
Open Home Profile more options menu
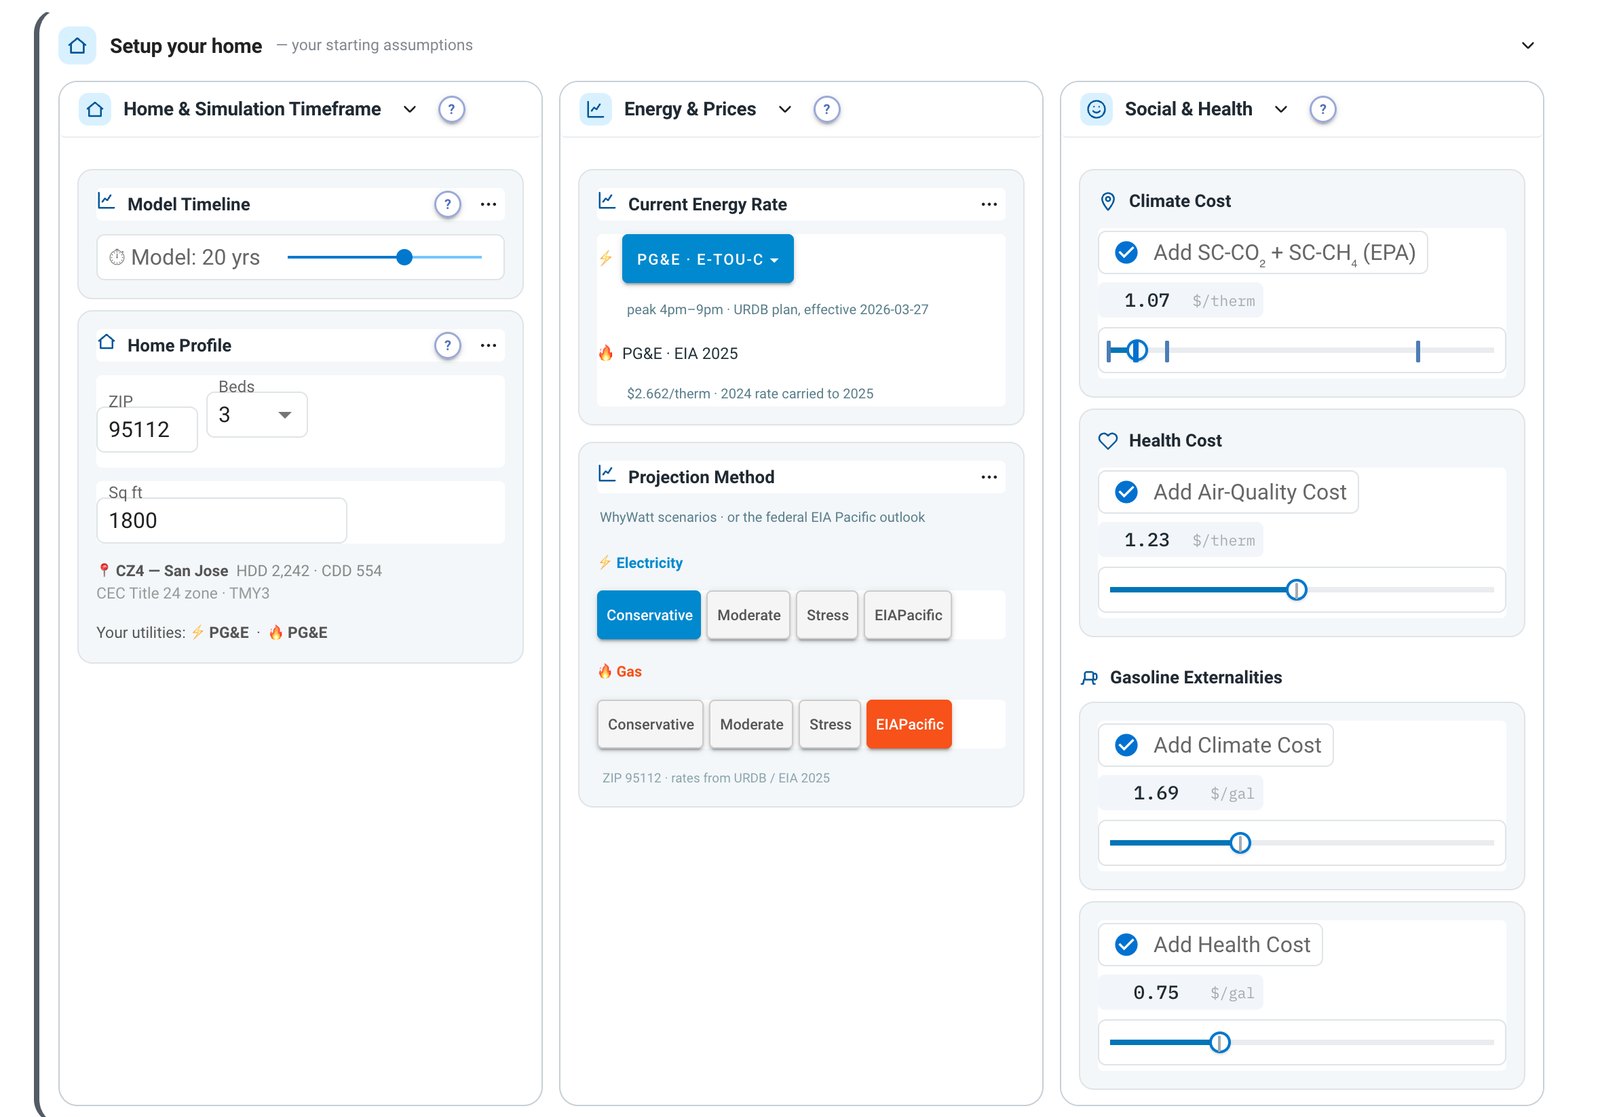click(x=488, y=345)
